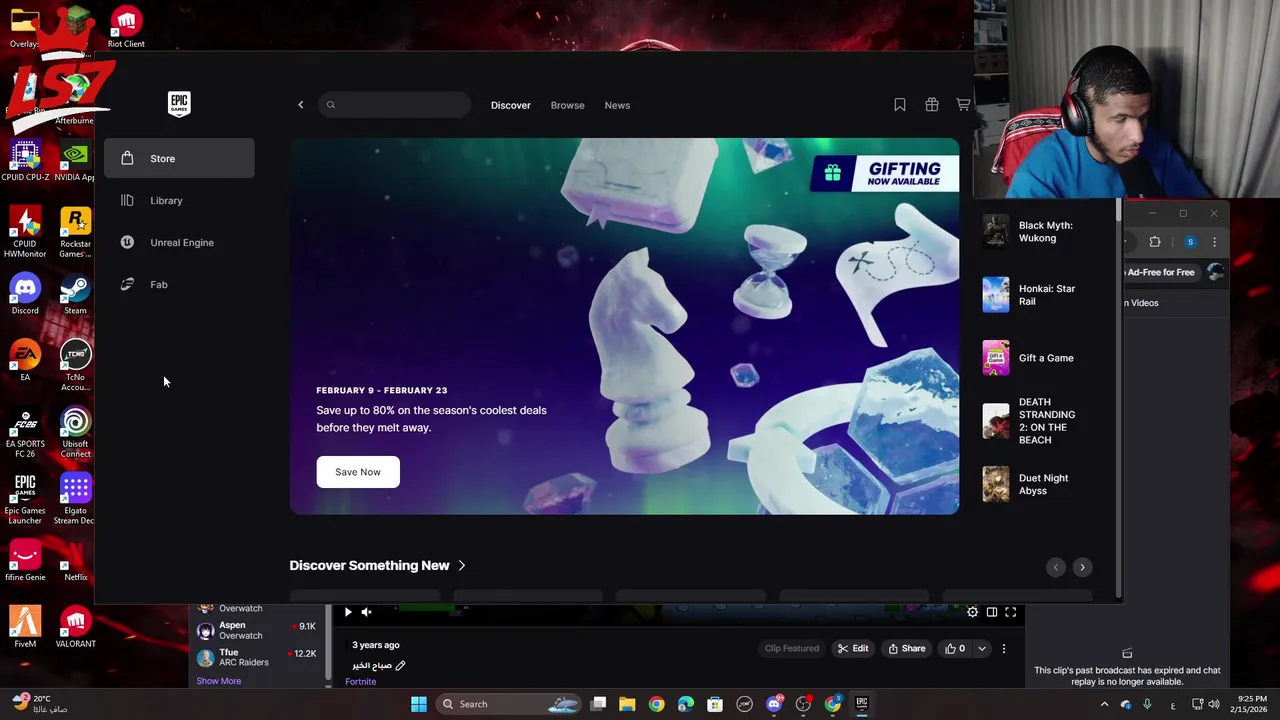Click the Gifting Now Available banner
Image resolution: width=1280 pixels, height=720 pixels.
(x=885, y=173)
